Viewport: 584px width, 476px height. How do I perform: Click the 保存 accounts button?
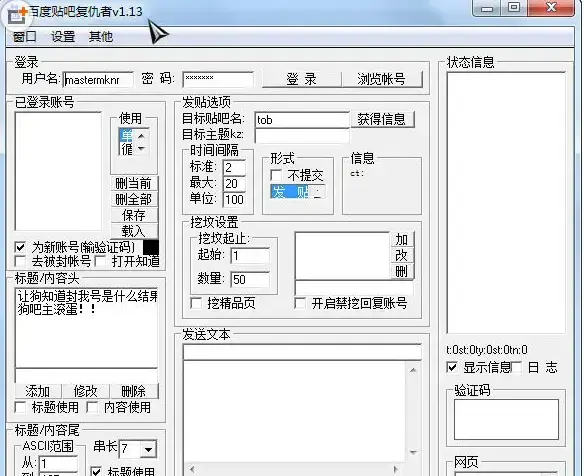pos(134,215)
